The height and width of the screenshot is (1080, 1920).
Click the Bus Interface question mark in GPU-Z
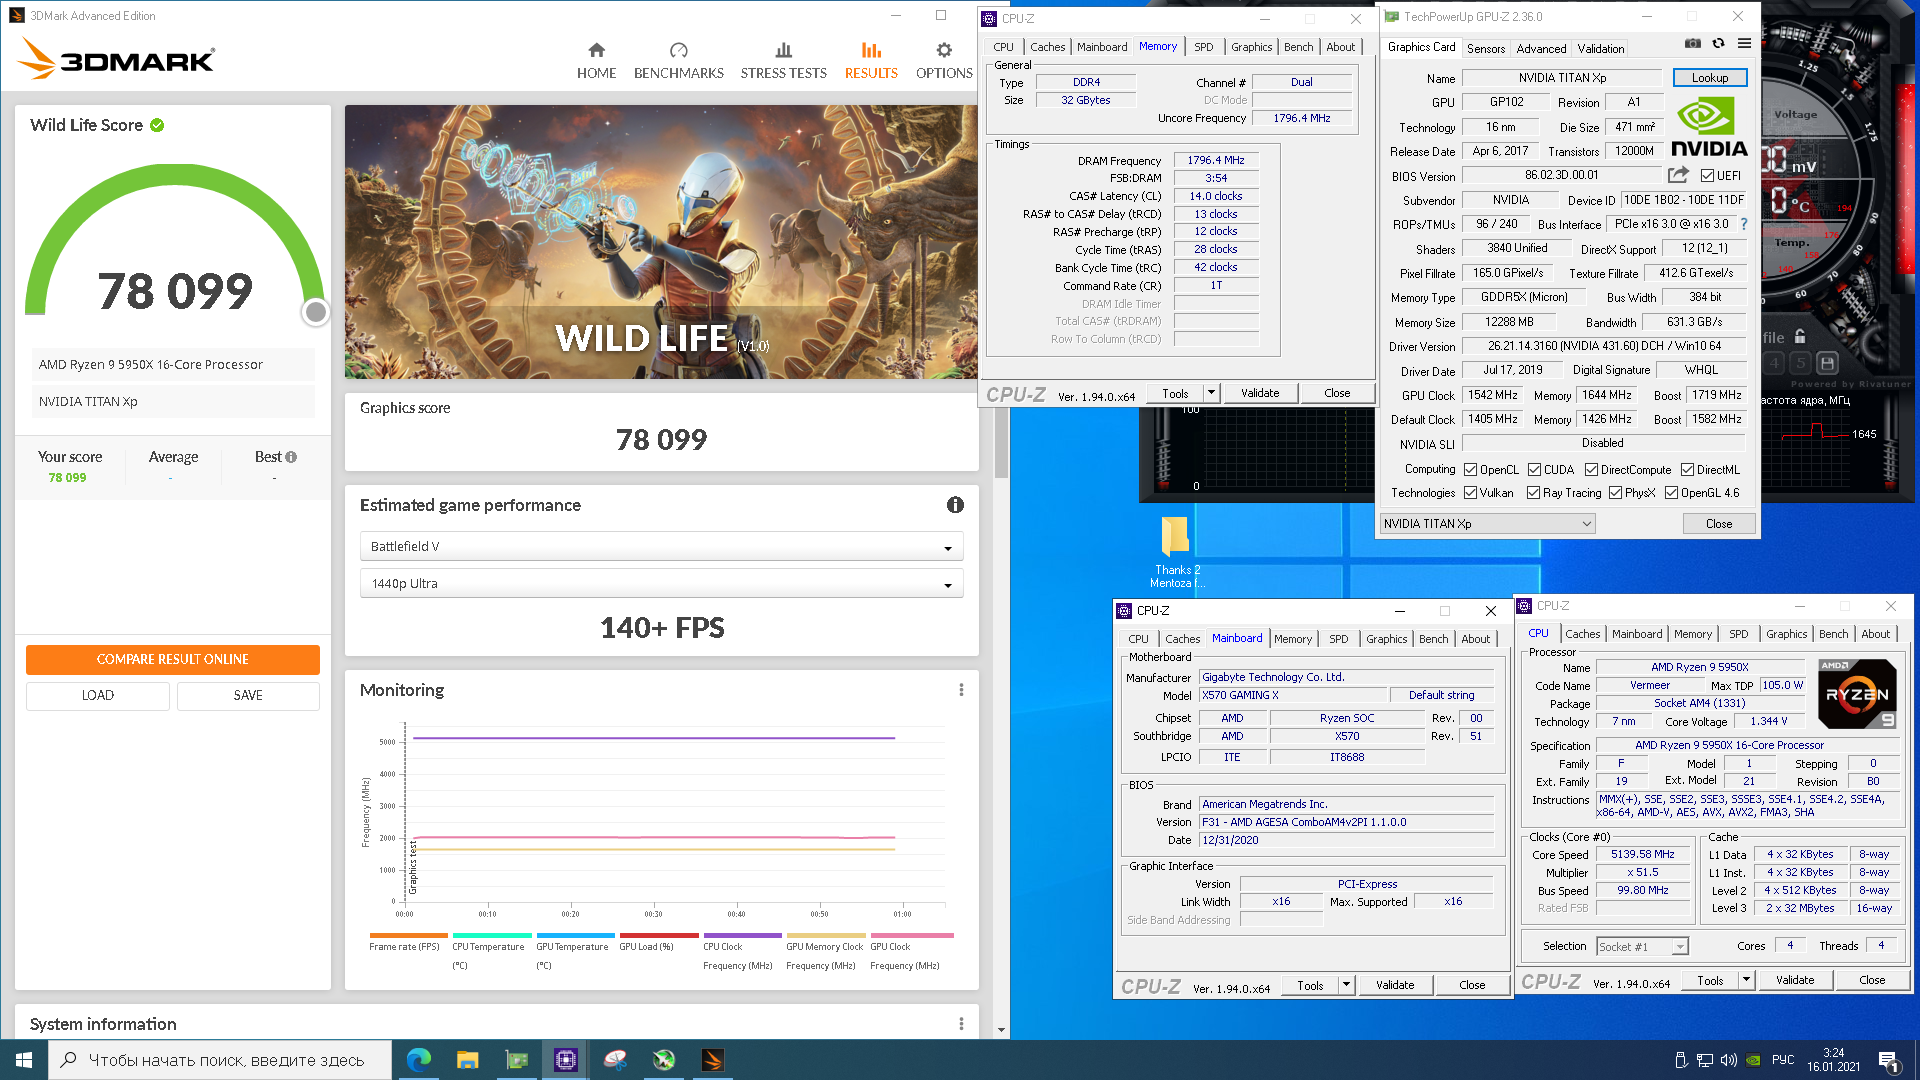pyautogui.click(x=1744, y=224)
